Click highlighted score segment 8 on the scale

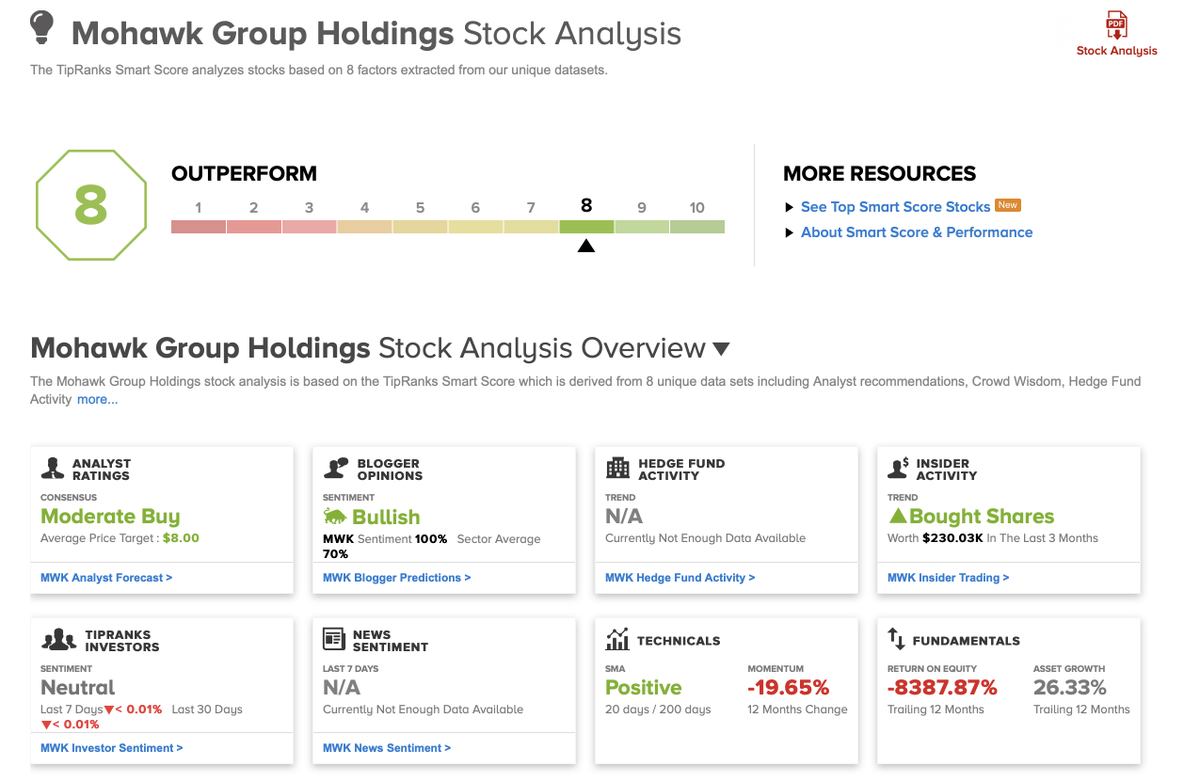tap(586, 227)
